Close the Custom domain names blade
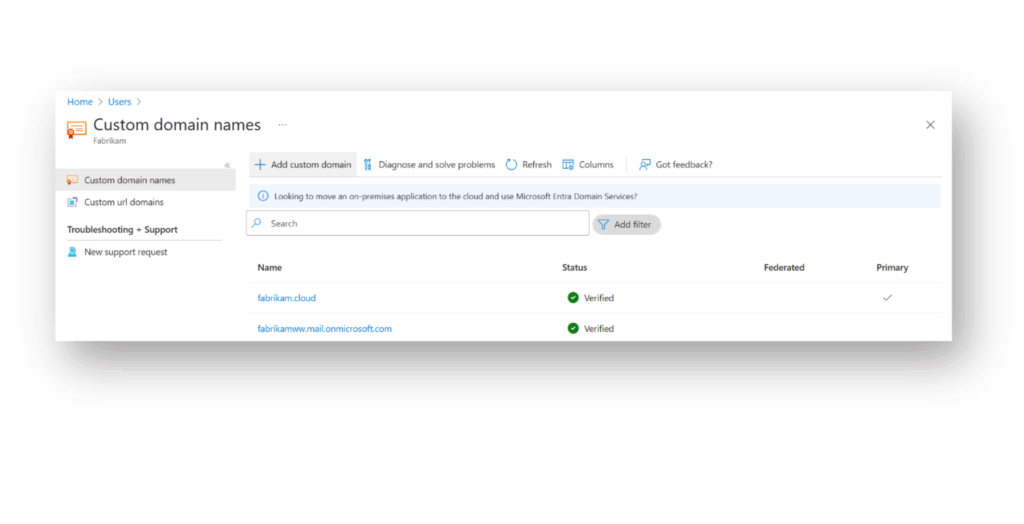This screenshot has height=524, width=1024. point(931,125)
